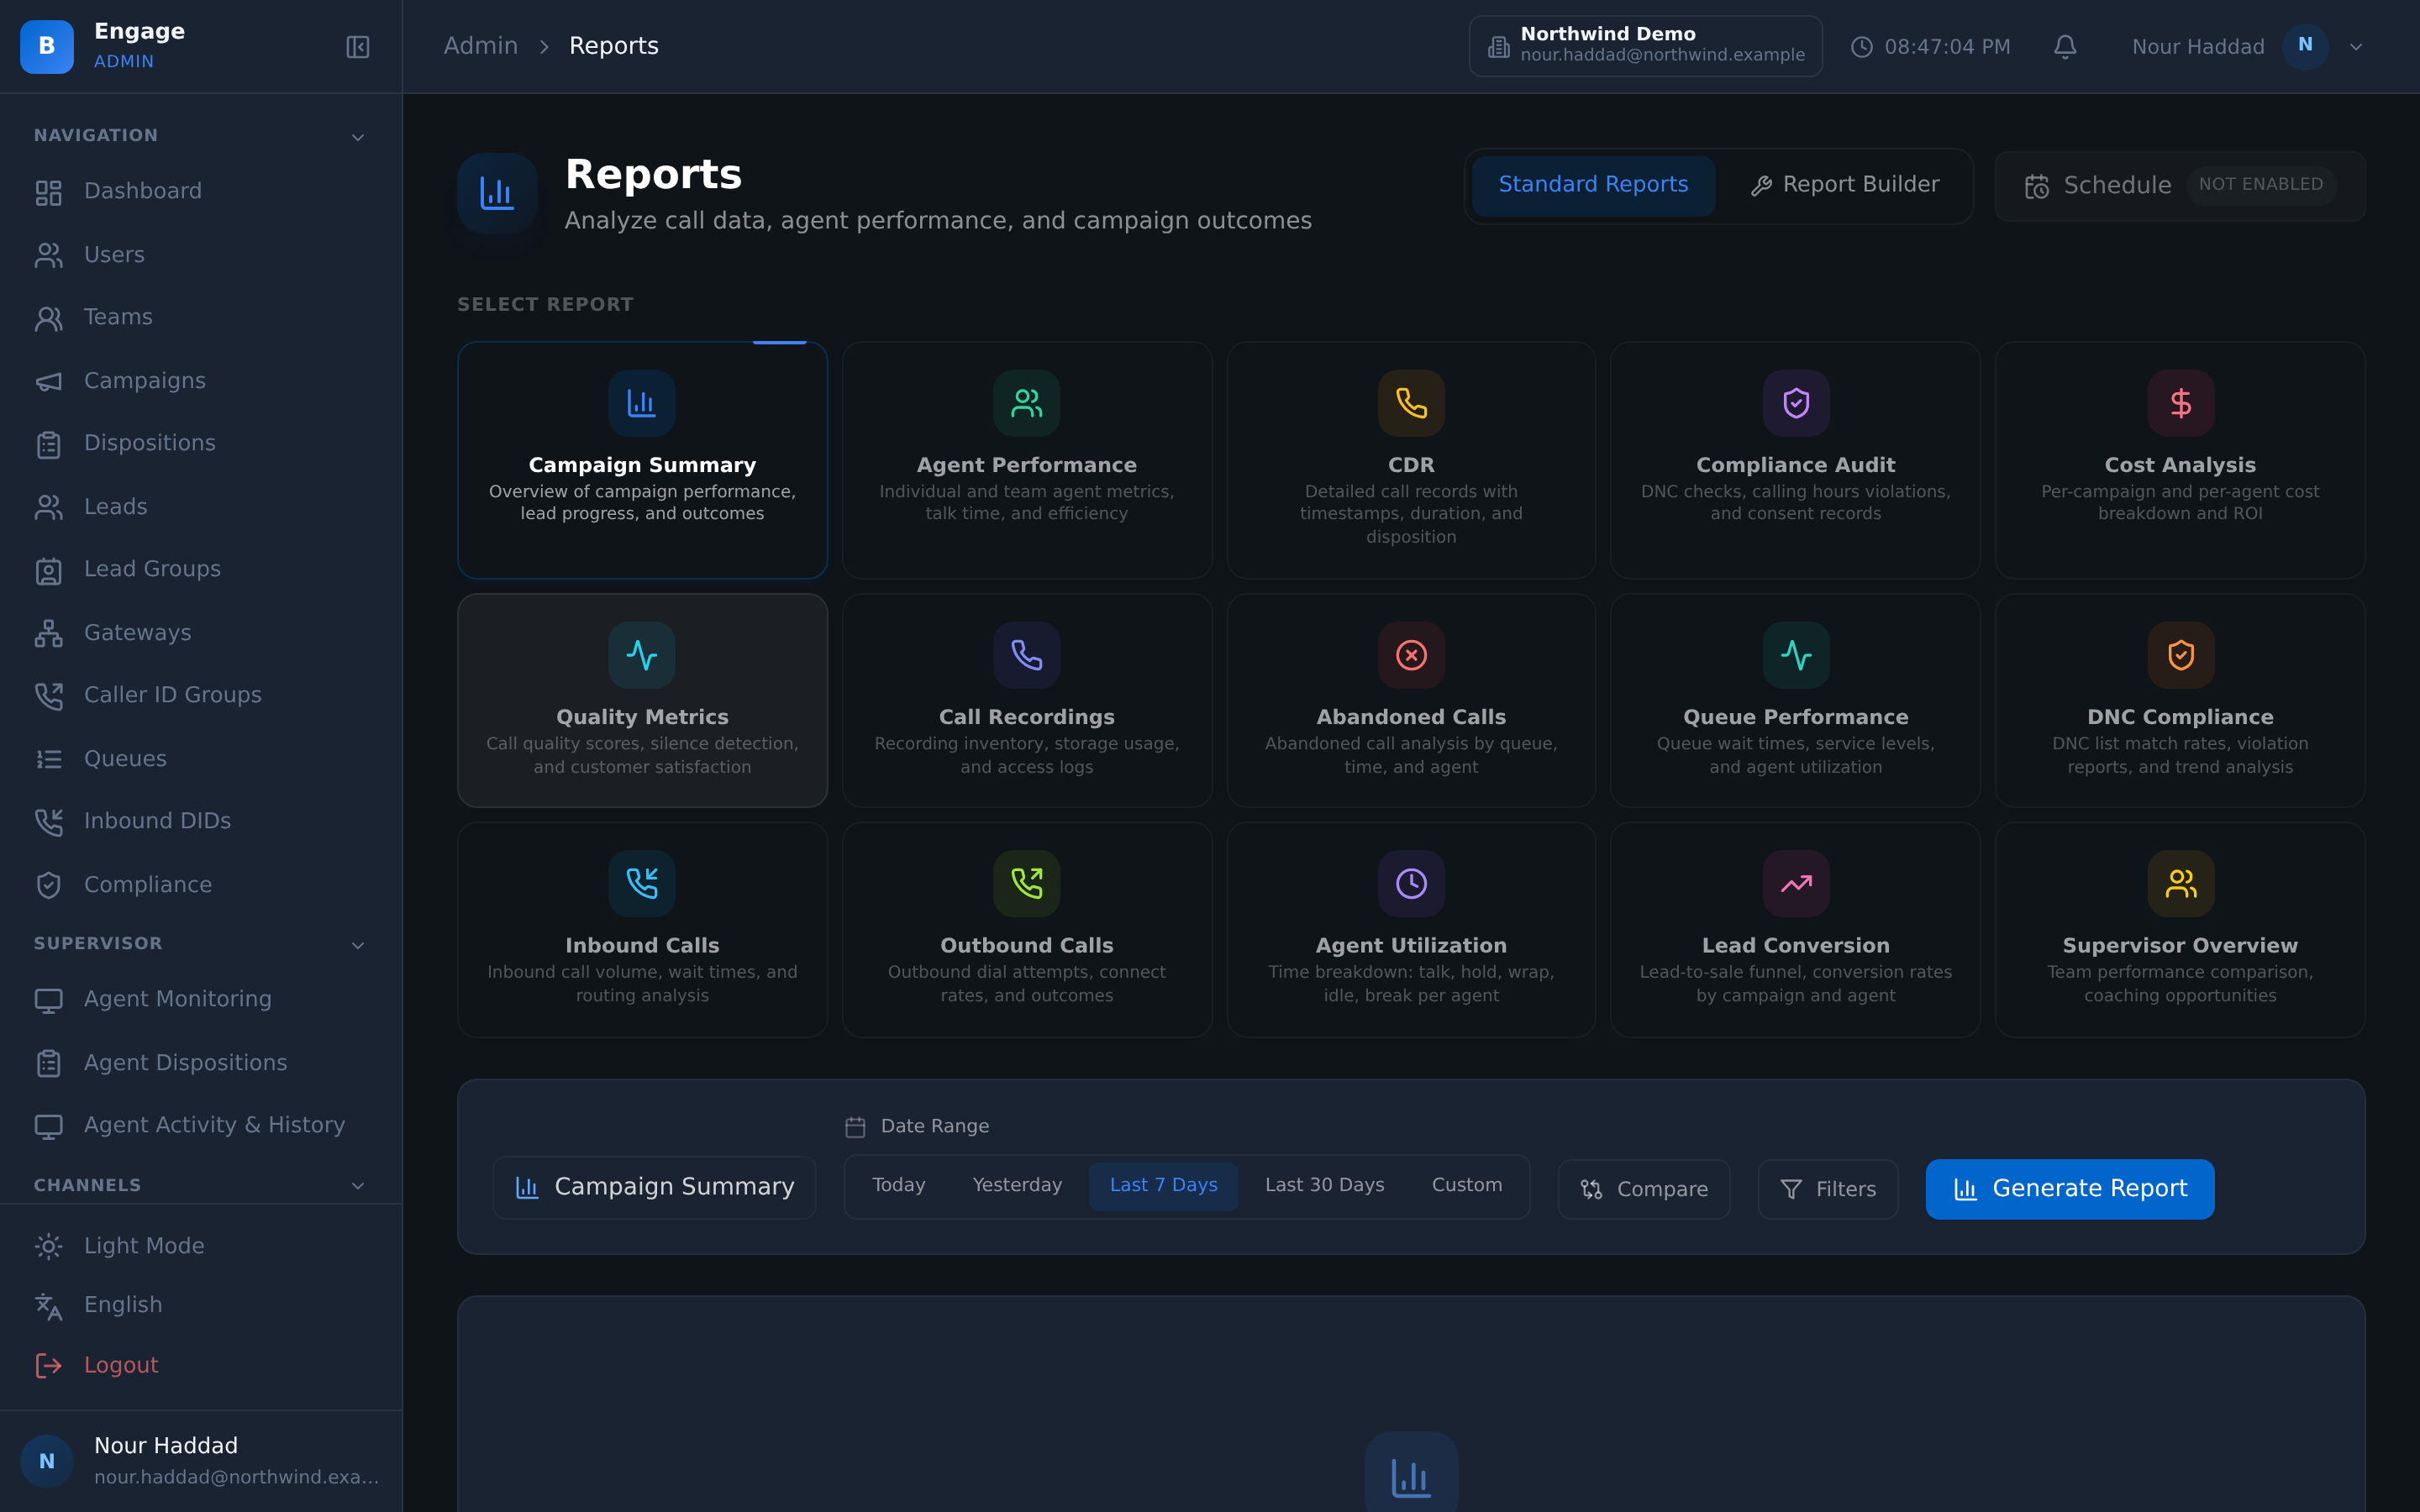Click the Generate Report button
2420x1512 pixels.
(2070, 1189)
